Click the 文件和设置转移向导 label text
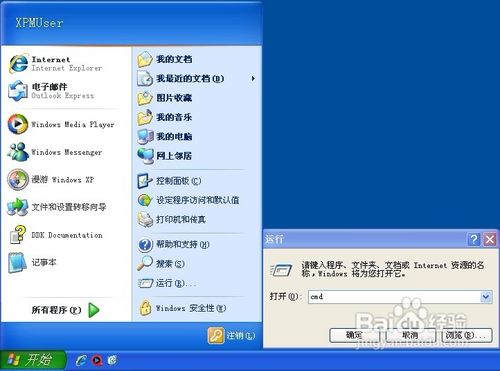Screen dimensions: 500x371 69,207
